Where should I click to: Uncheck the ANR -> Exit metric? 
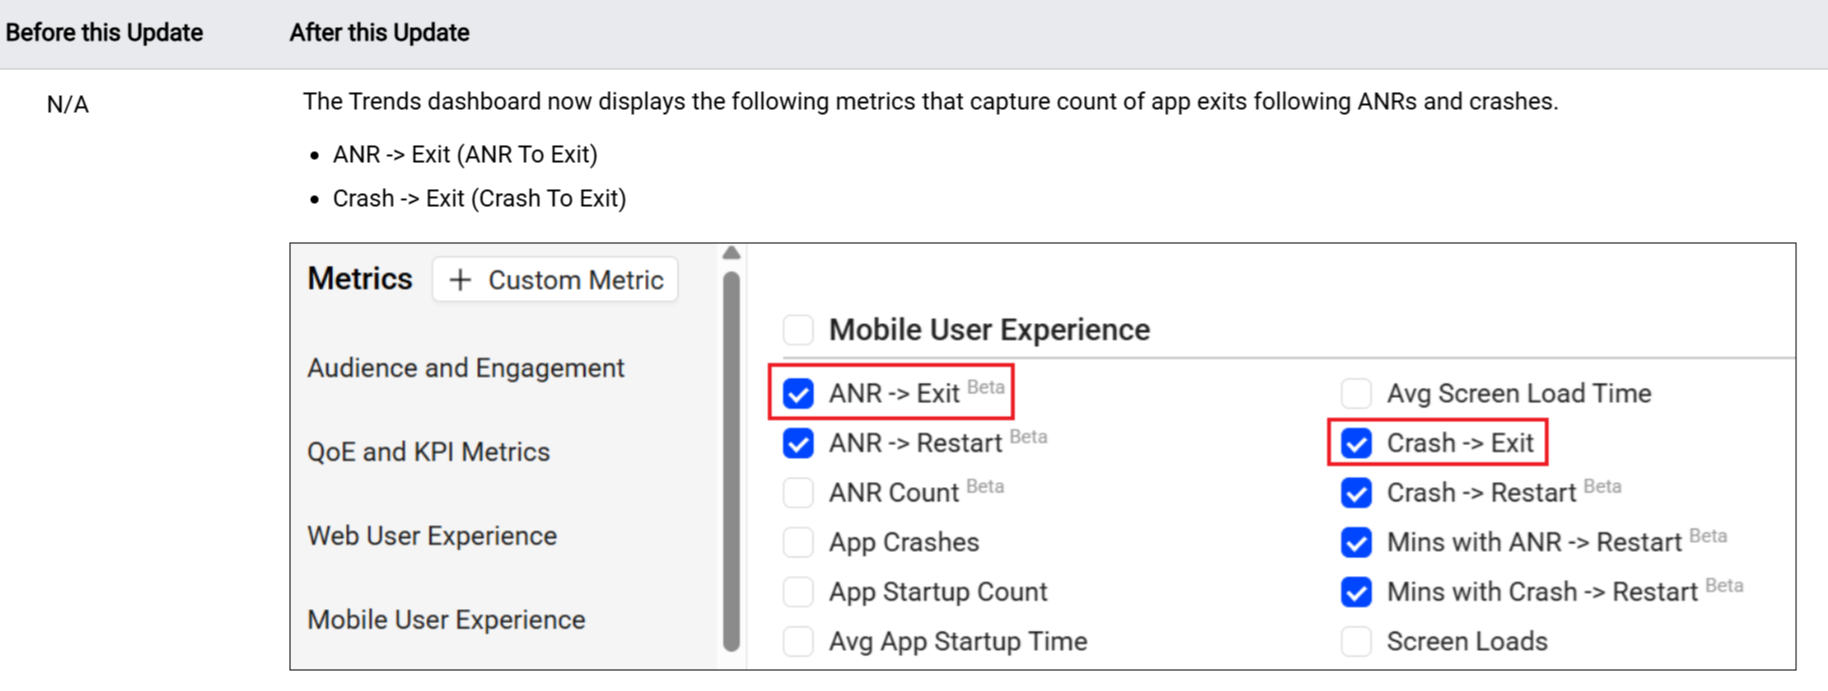[x=798, y=394]
